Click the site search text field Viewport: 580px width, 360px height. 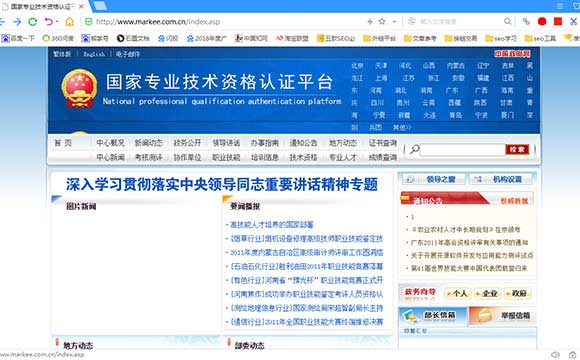coord(462,149)
